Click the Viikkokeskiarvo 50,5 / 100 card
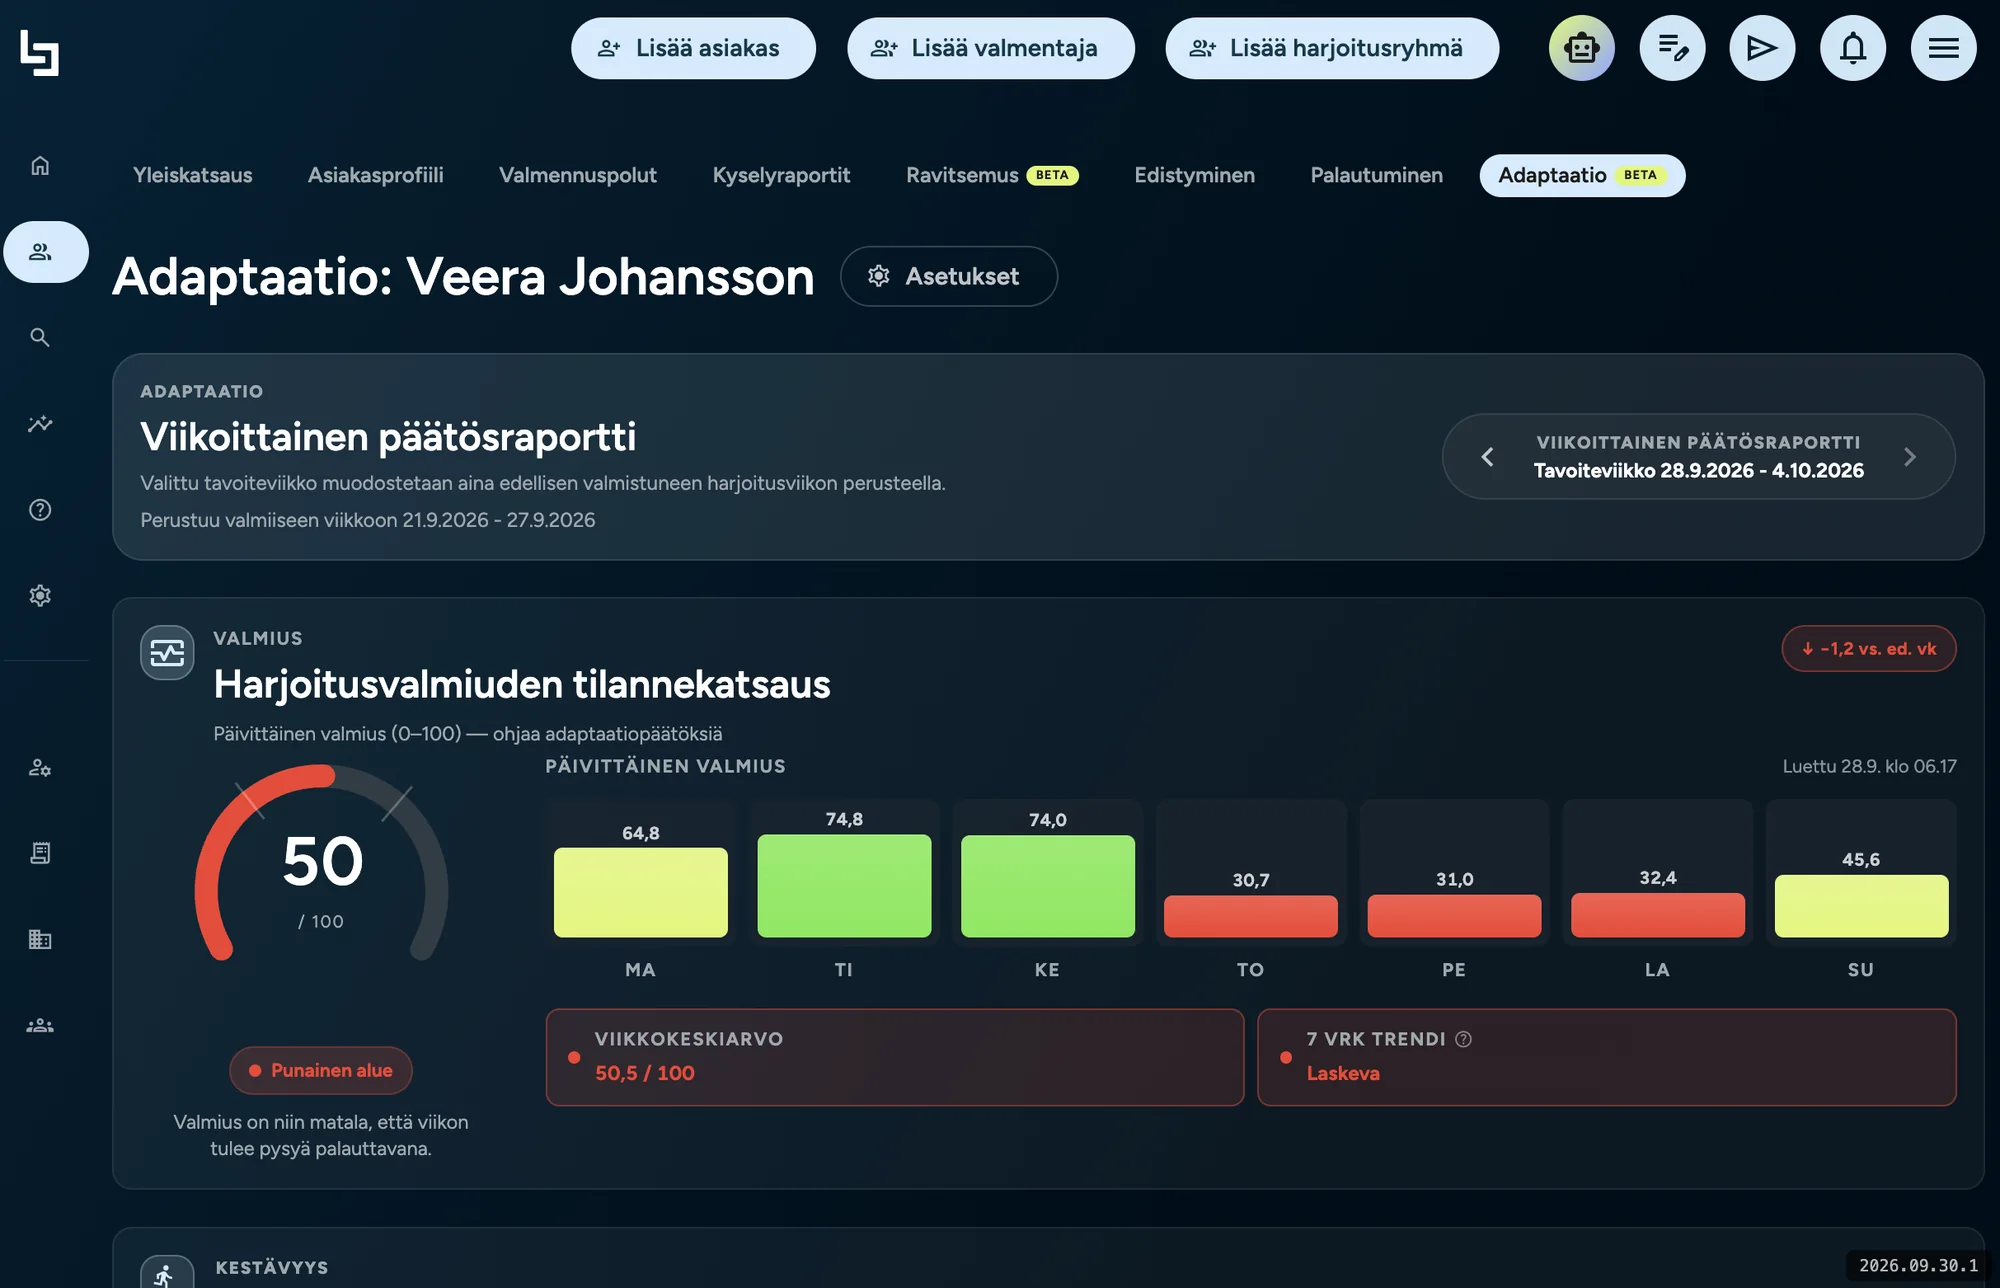 click(895, 1057)
